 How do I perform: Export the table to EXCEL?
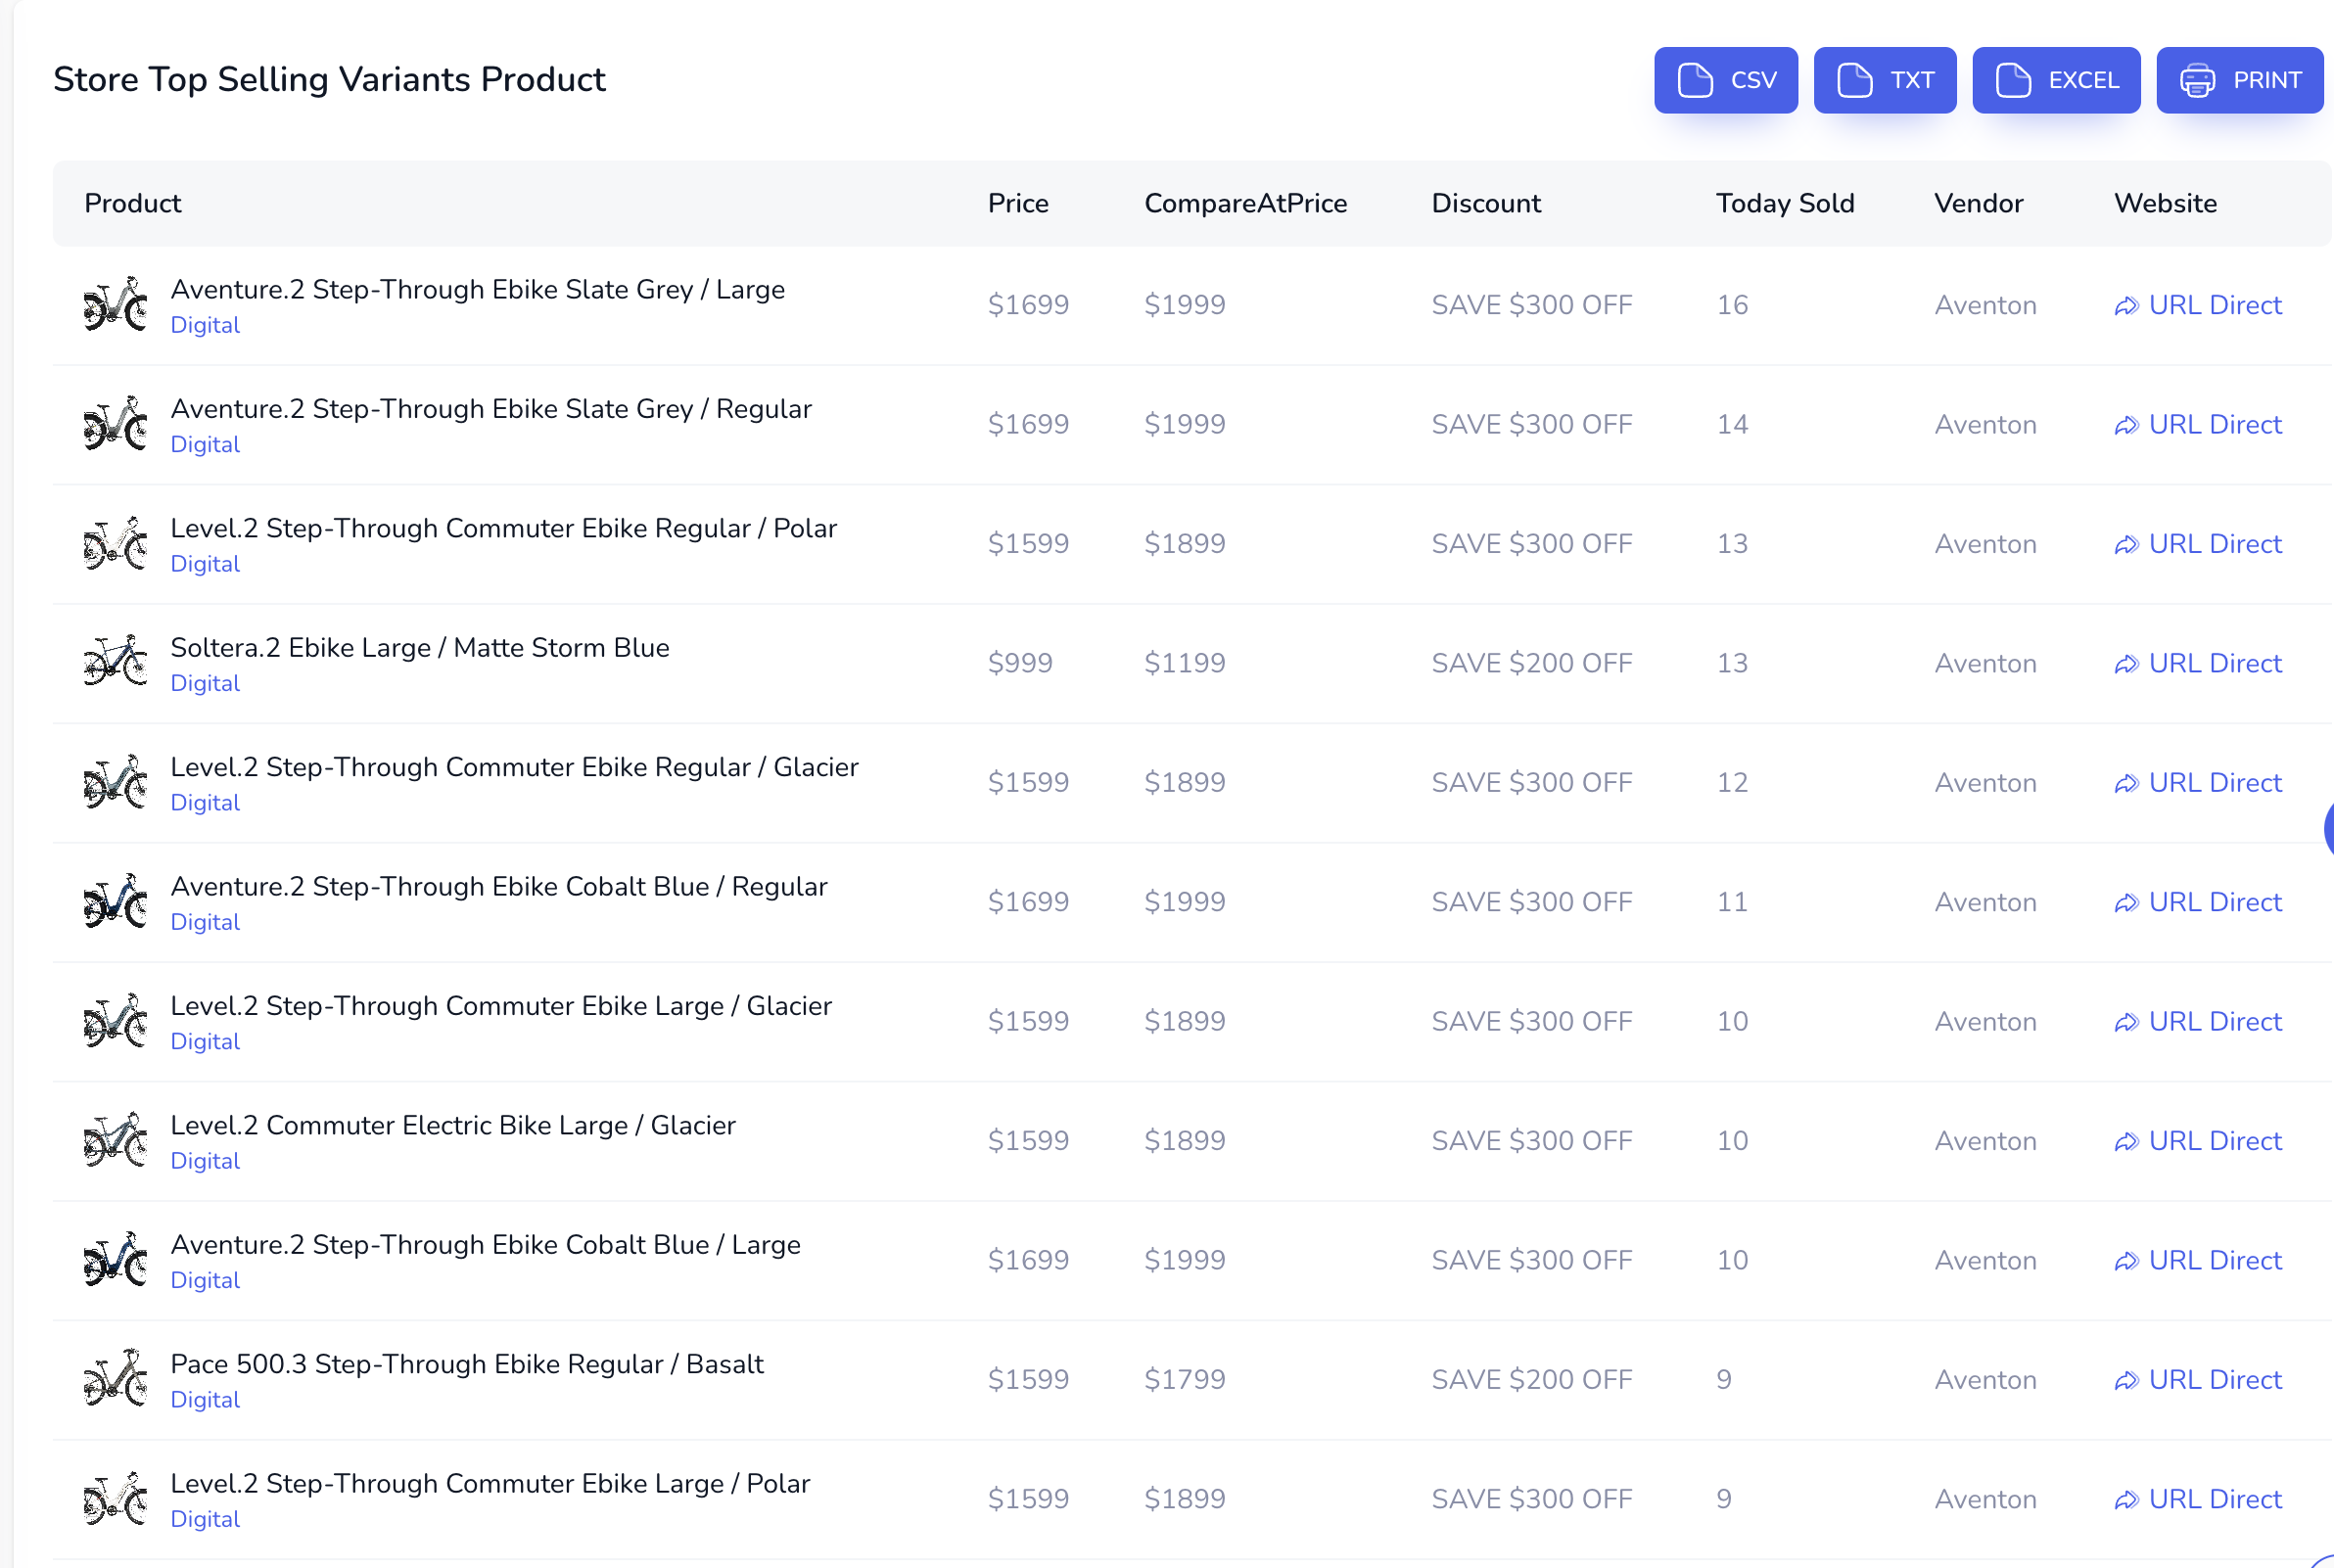point(2056,79)
